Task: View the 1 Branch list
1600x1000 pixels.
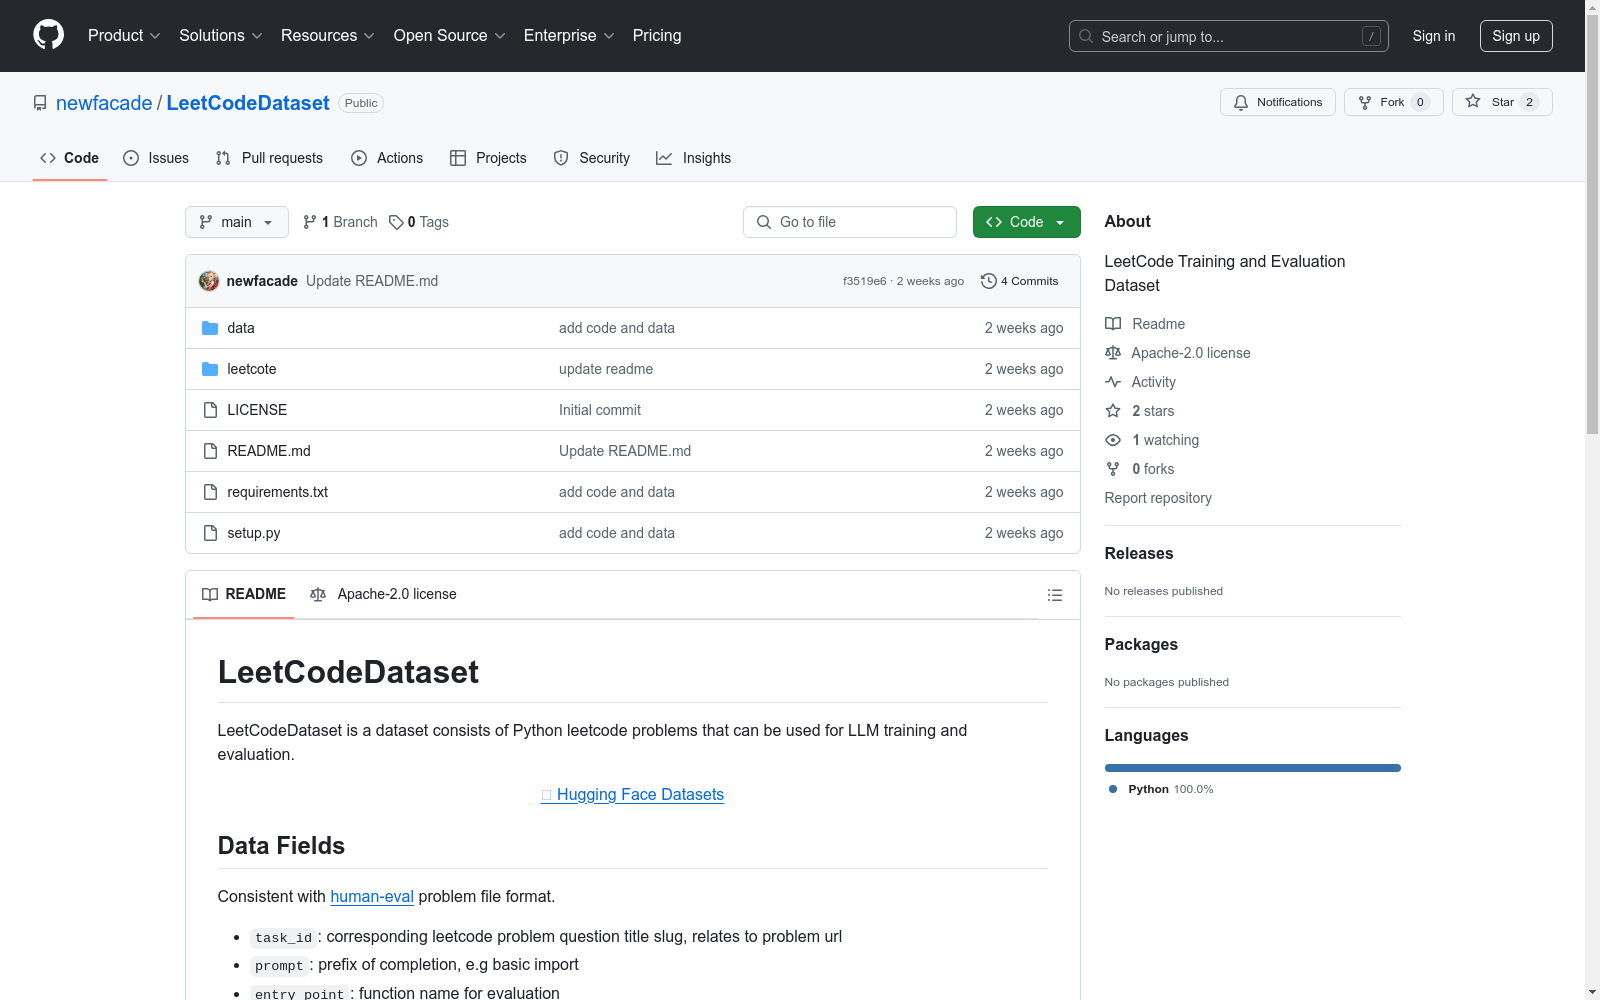Action: (x=340, y=222)
